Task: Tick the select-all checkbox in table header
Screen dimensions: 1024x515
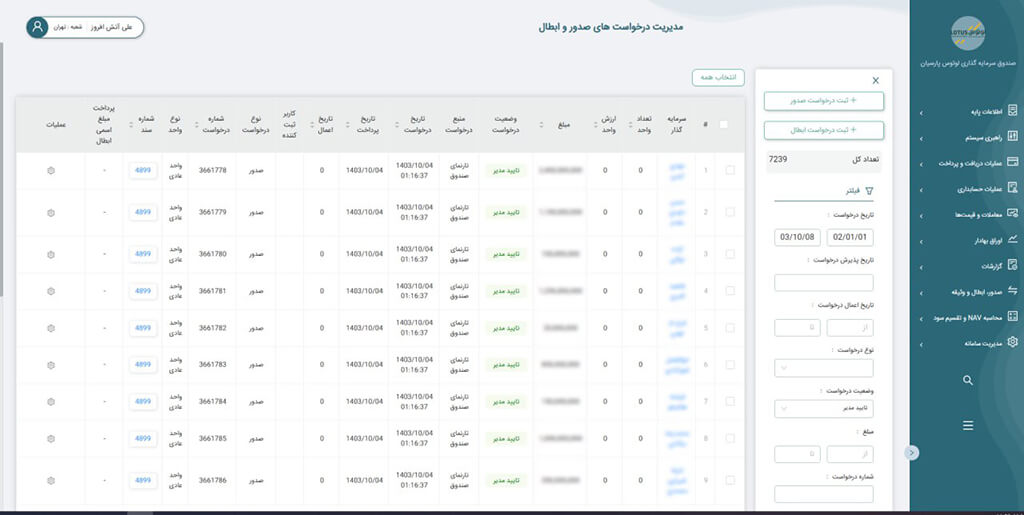Action: (724, 125)
